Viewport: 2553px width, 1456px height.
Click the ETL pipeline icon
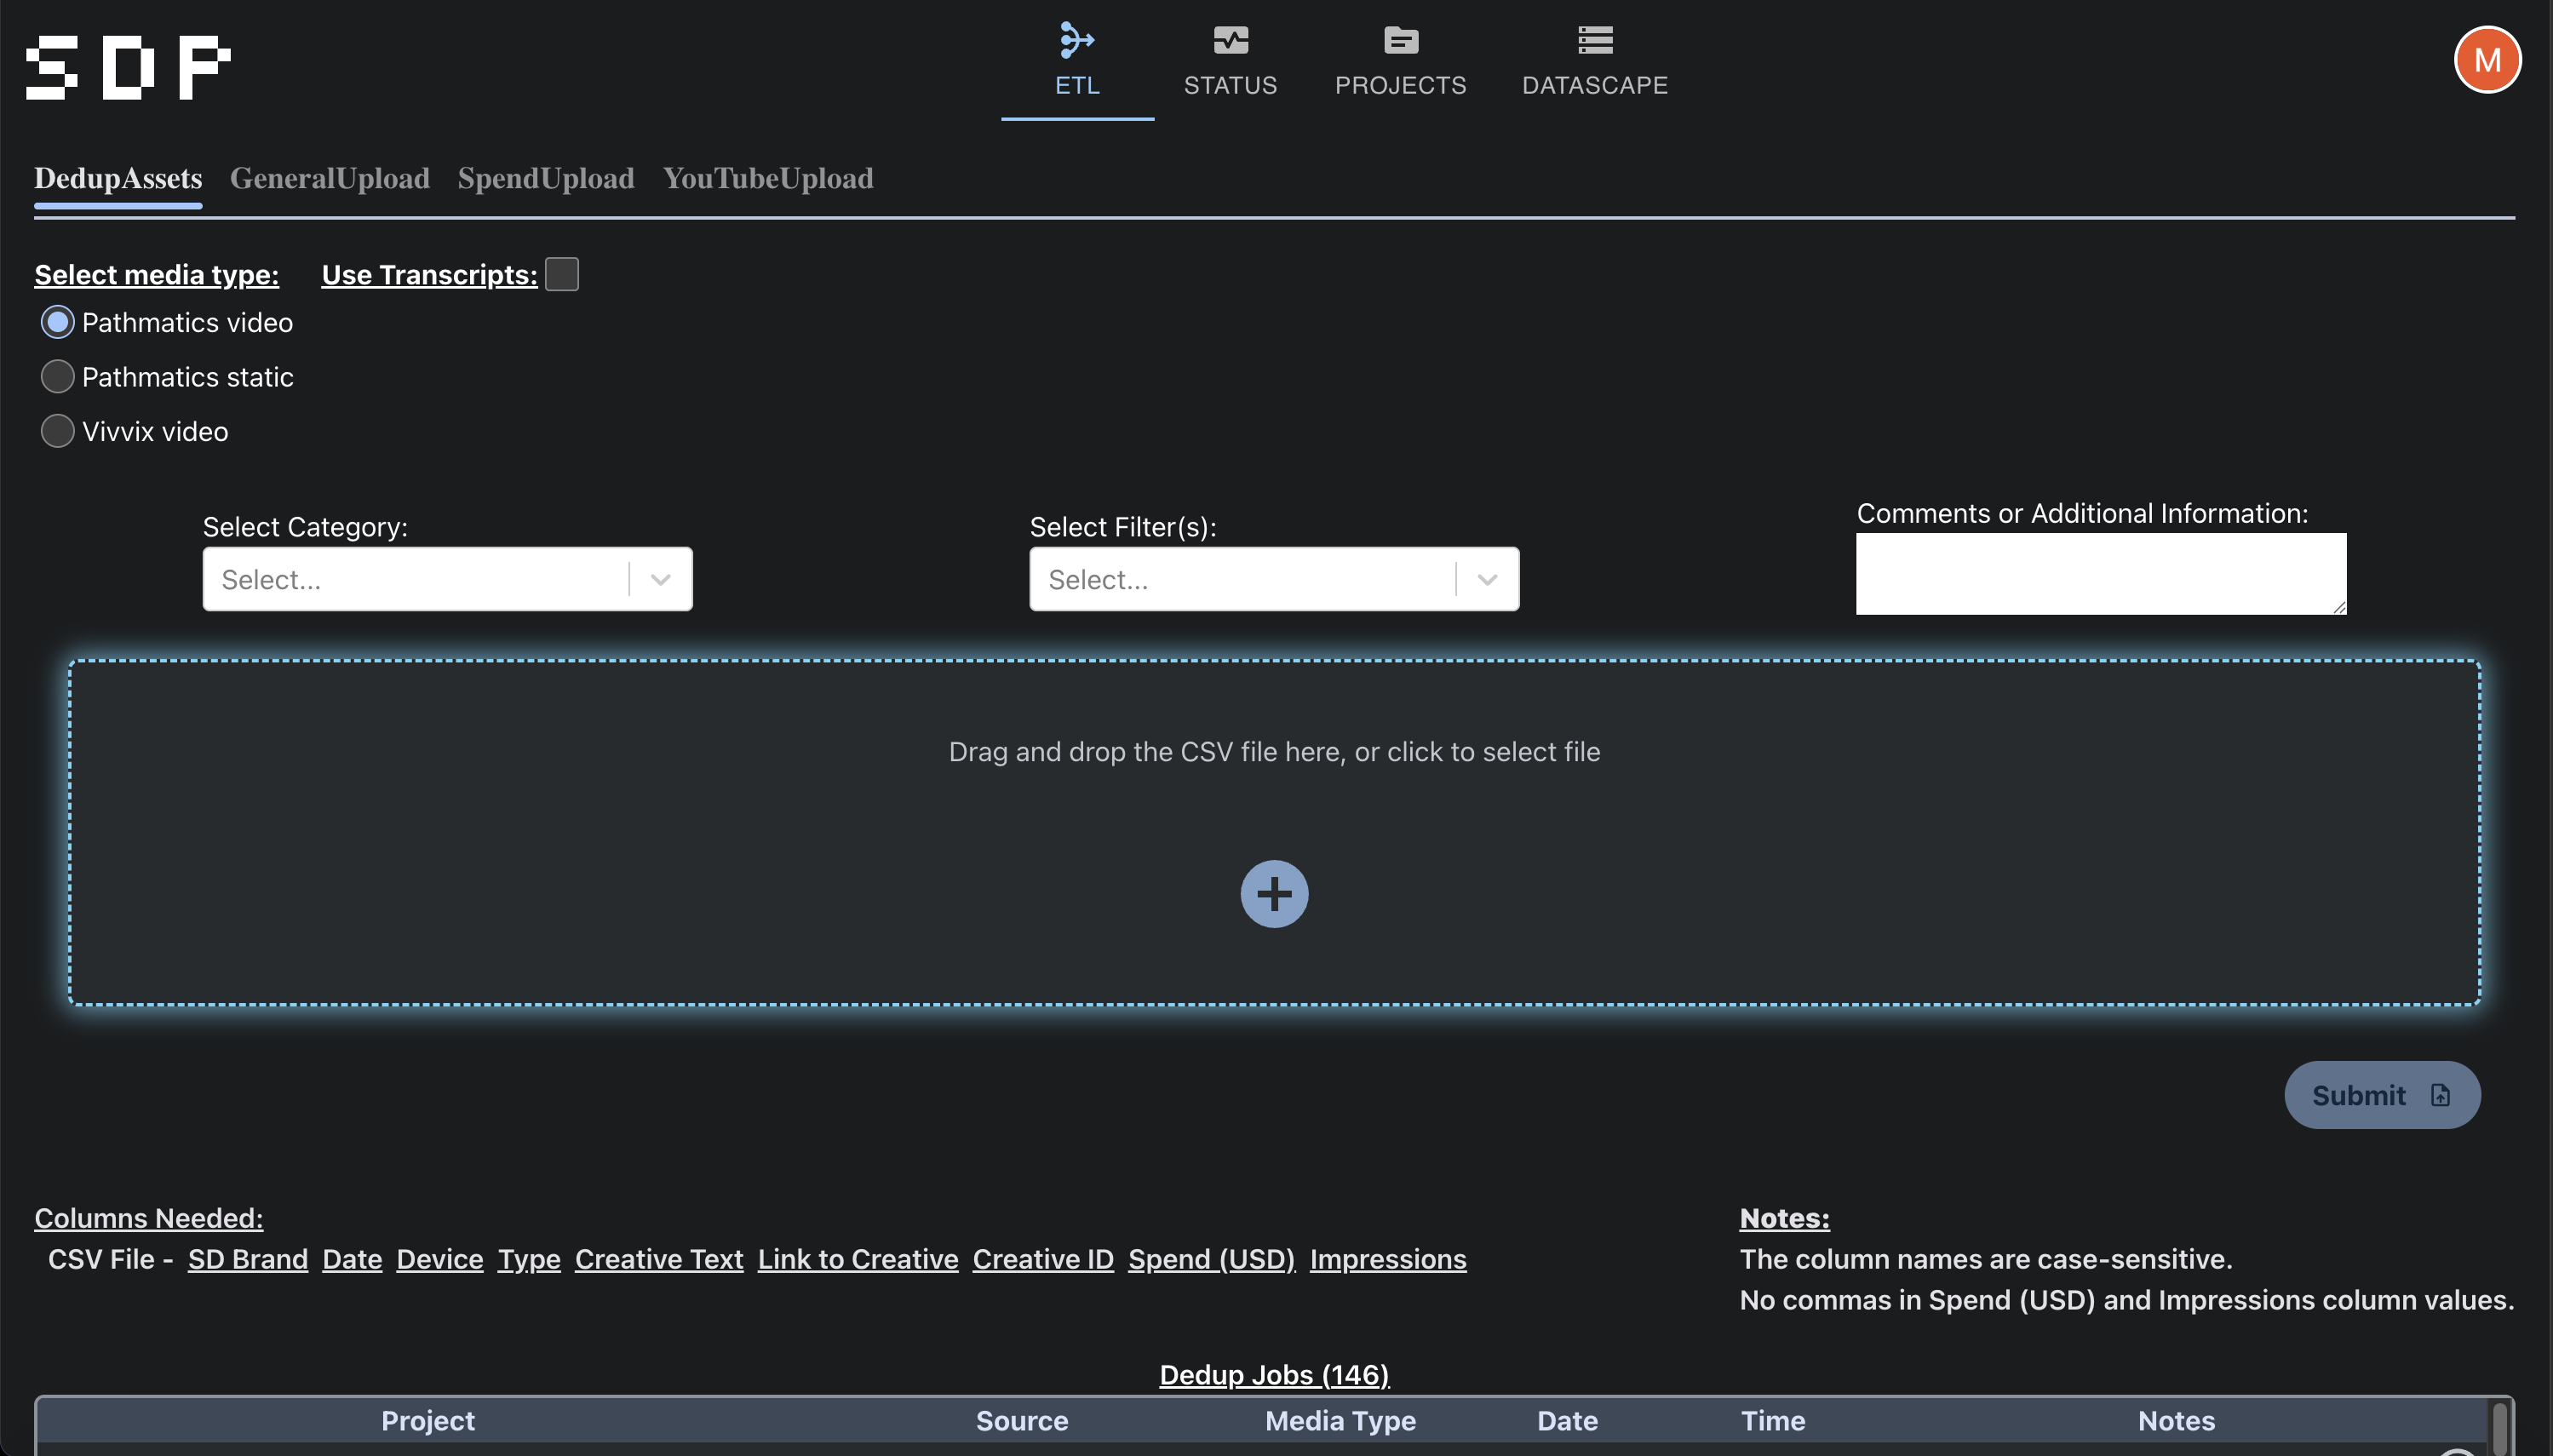(x=1077, y=40)
